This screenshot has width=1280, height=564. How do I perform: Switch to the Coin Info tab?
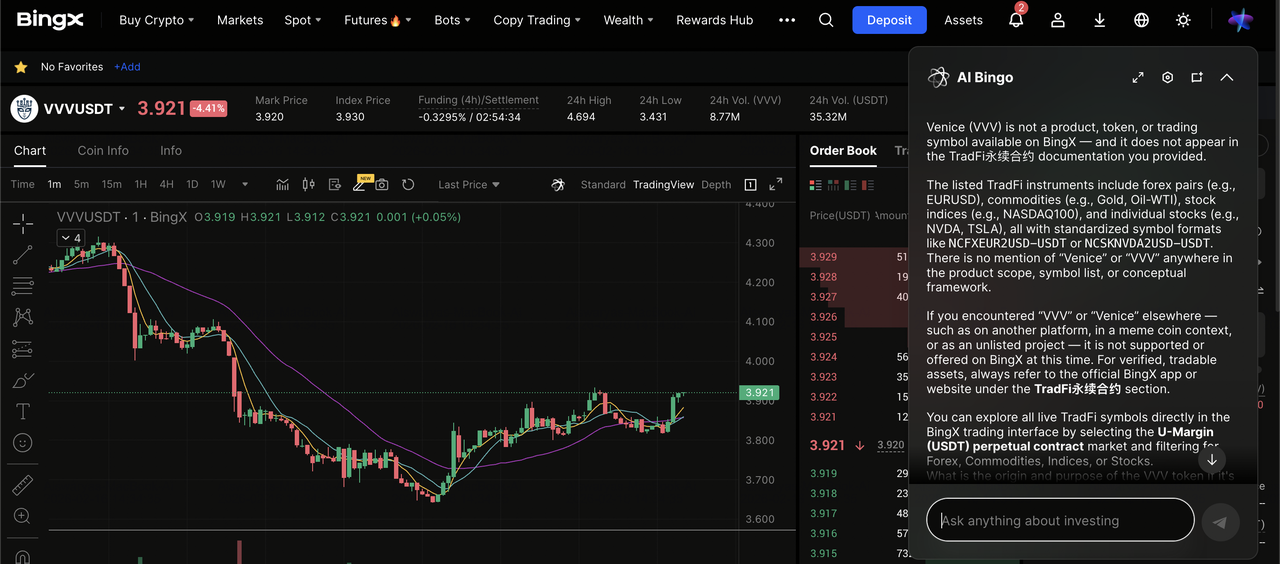[103, 151]
